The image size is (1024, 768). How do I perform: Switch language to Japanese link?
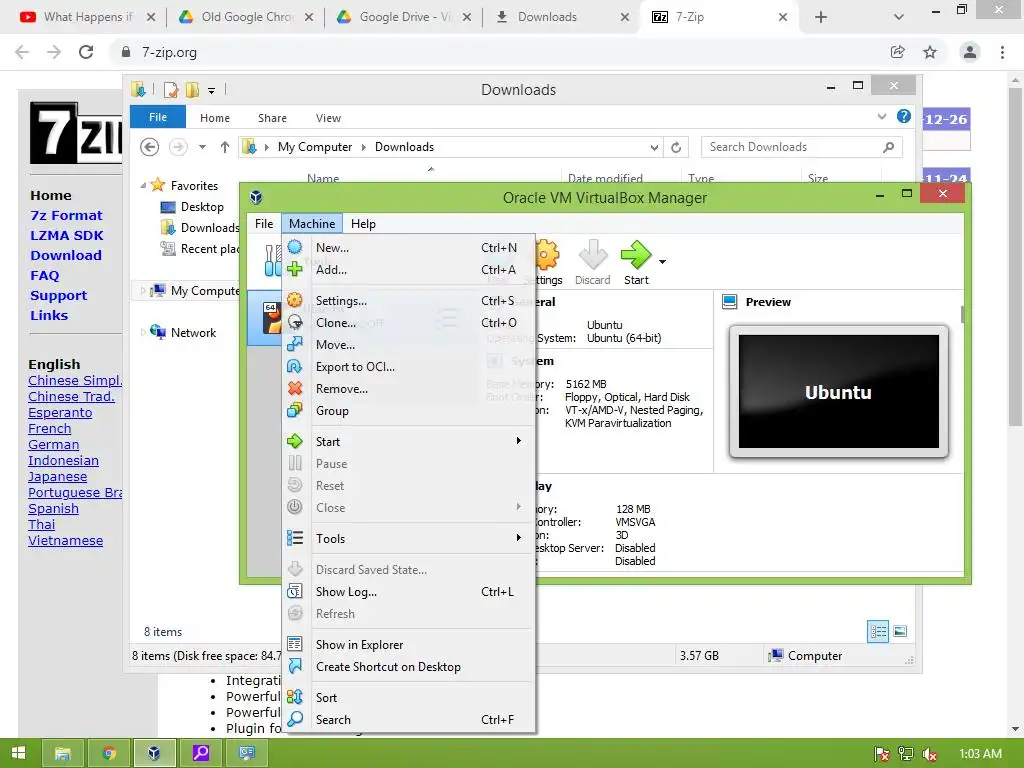tap(57, 477)
